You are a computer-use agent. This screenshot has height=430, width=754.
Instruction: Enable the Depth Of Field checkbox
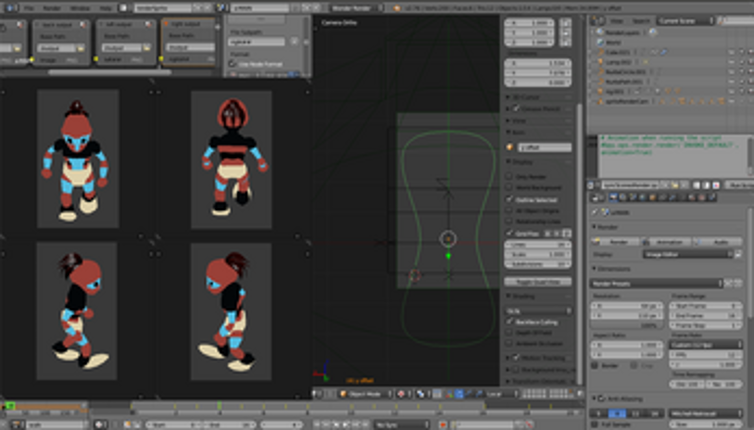point(509,332)
